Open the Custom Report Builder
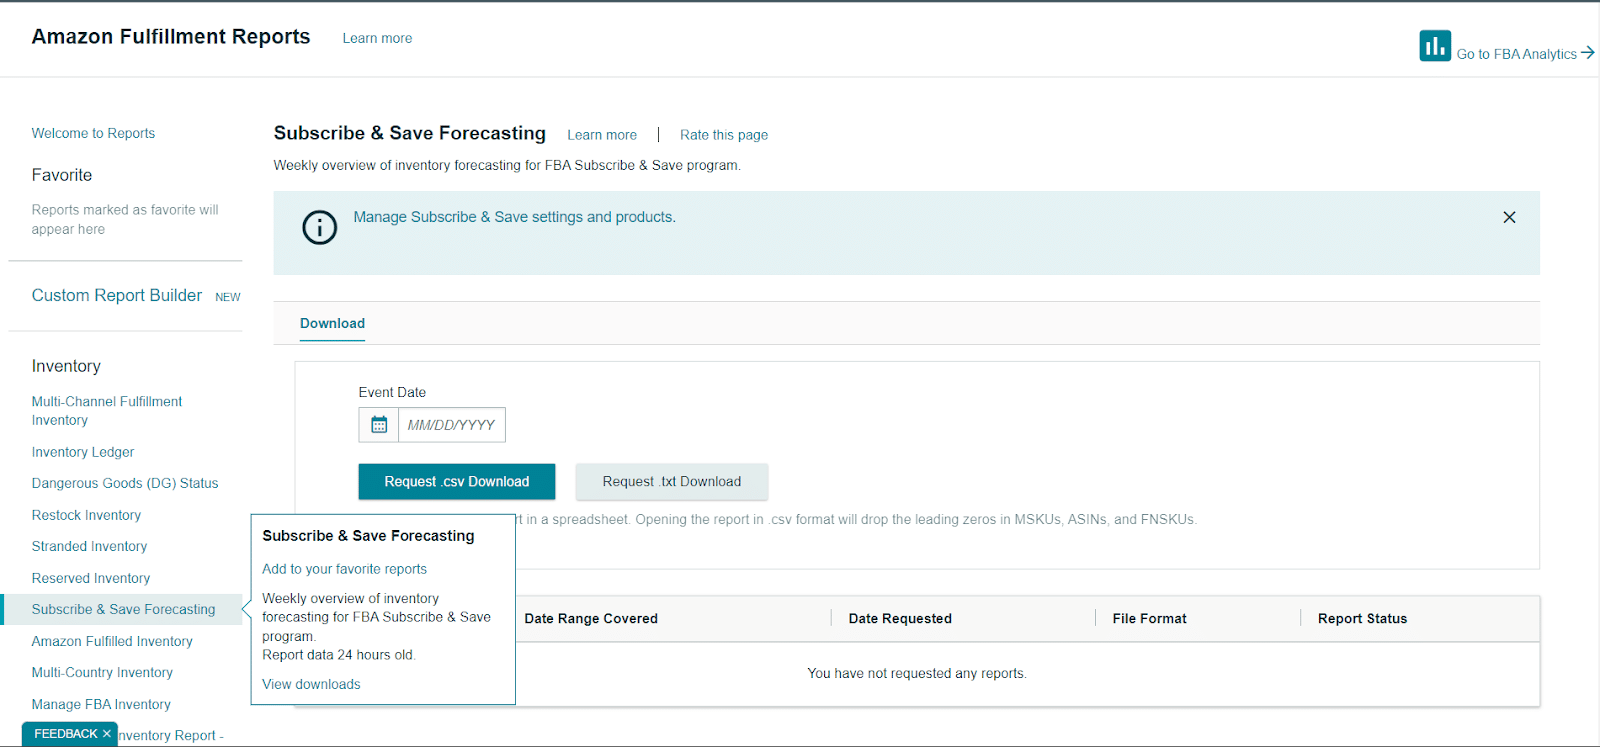The height and width of the screenshot is (747, 1600). pos(117,295)
